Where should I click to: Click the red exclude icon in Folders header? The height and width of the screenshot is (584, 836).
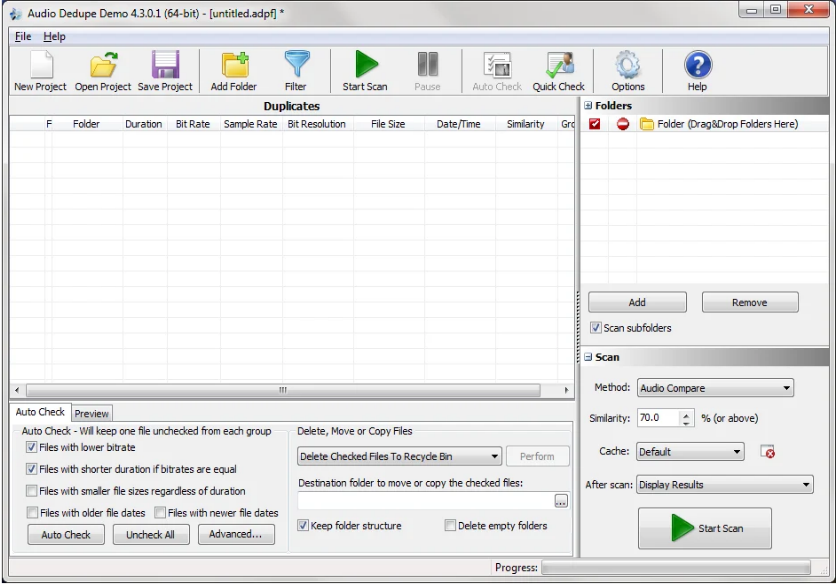pos(622,124)
